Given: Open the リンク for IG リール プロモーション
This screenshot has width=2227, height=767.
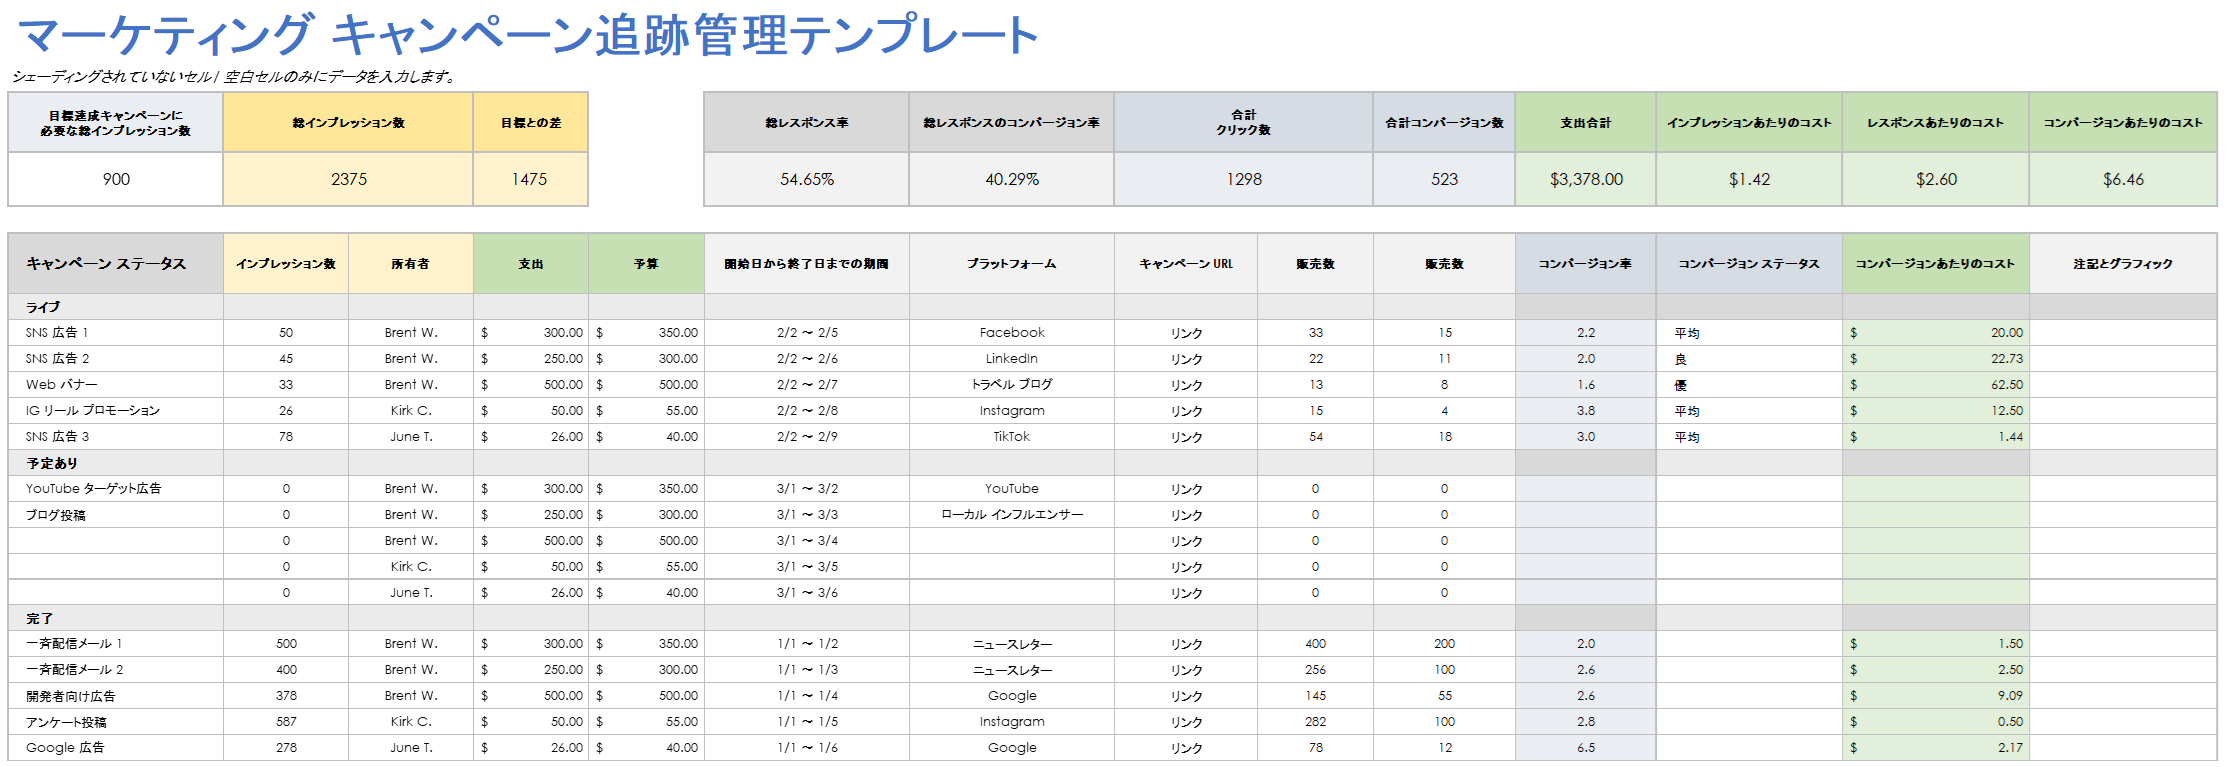Looking at the screenshot, I should (x=1186, y=411).
